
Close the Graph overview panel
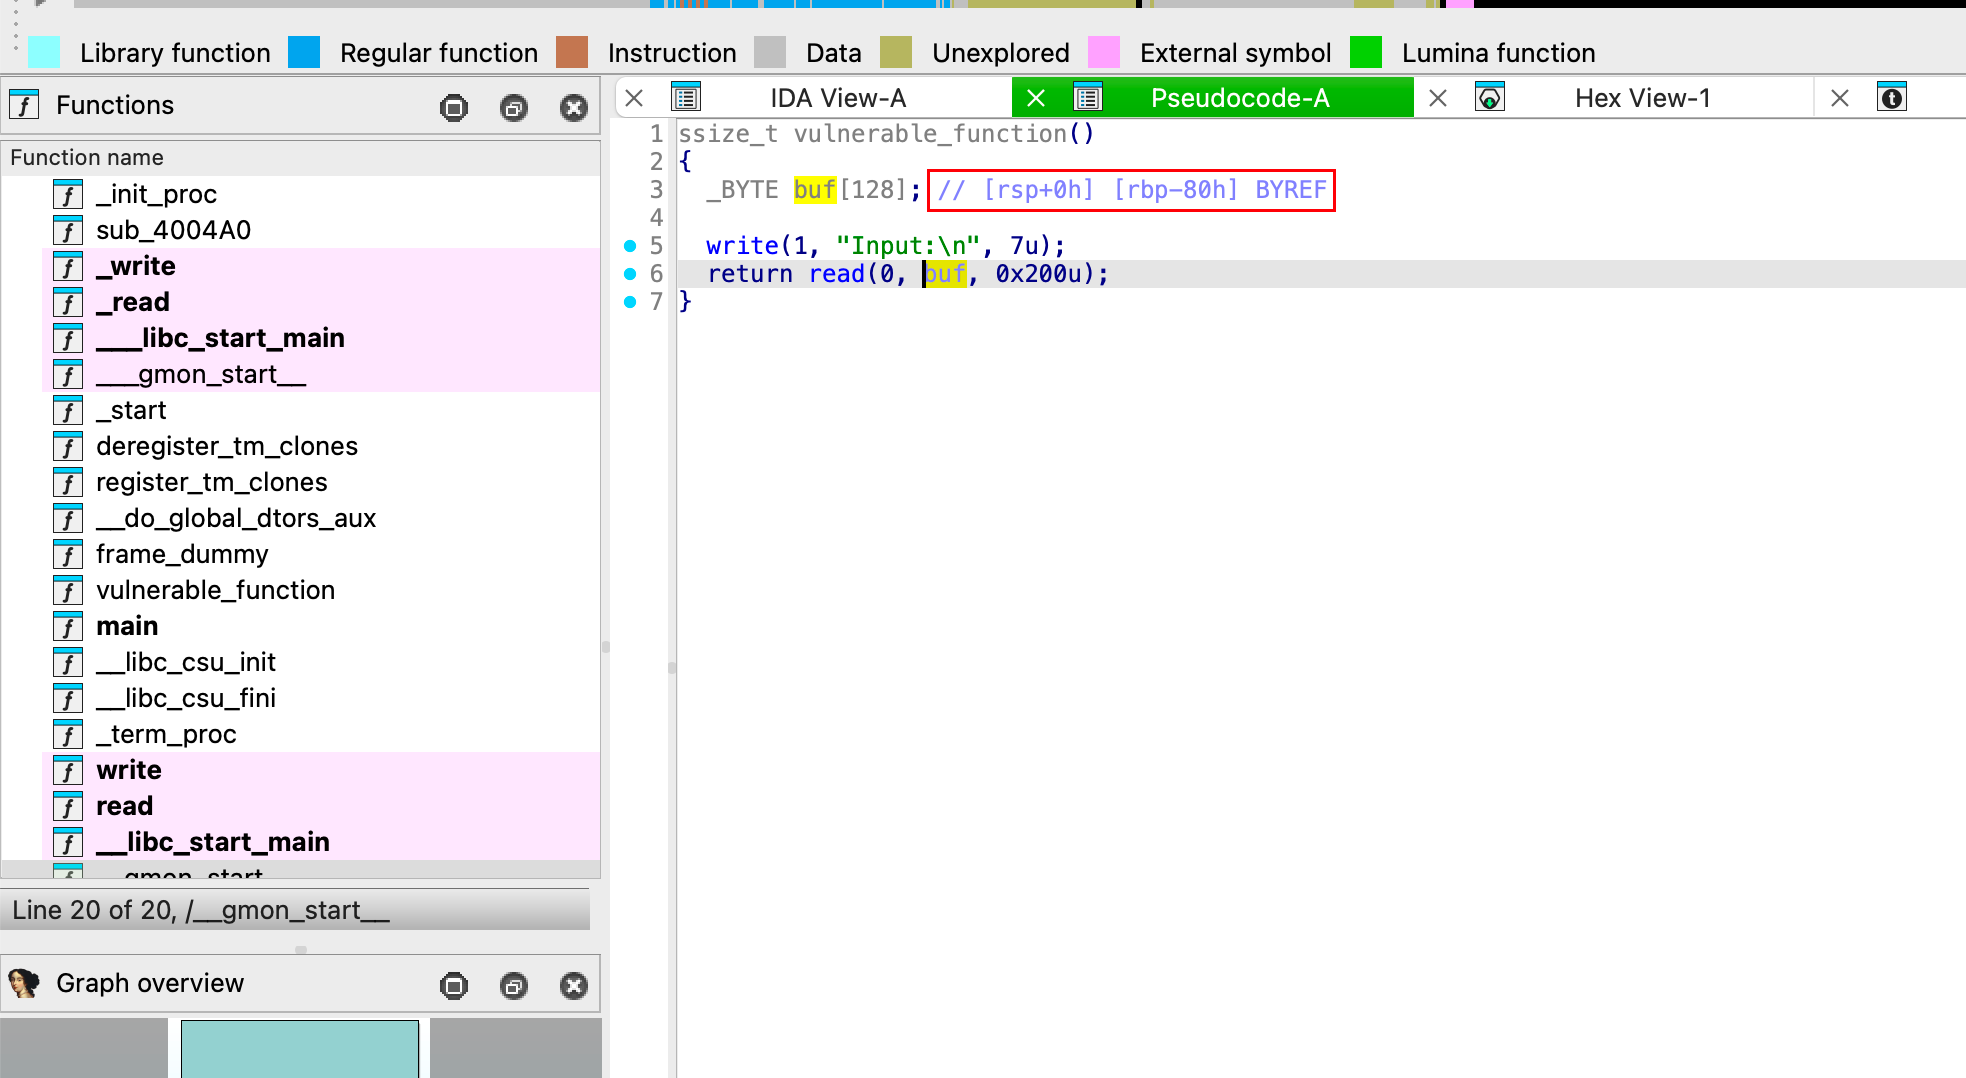click(x=574, y=986)
